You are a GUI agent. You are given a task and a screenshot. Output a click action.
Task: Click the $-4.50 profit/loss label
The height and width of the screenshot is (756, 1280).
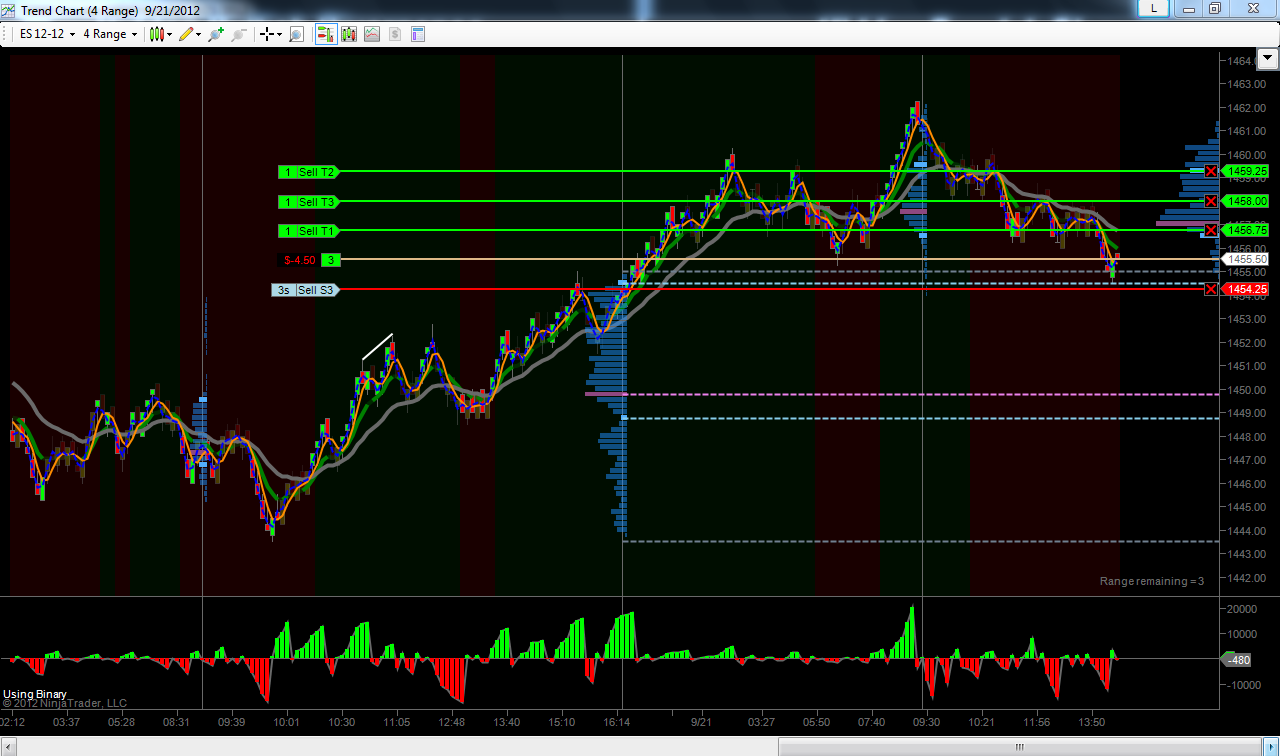[x=300, y=260]
